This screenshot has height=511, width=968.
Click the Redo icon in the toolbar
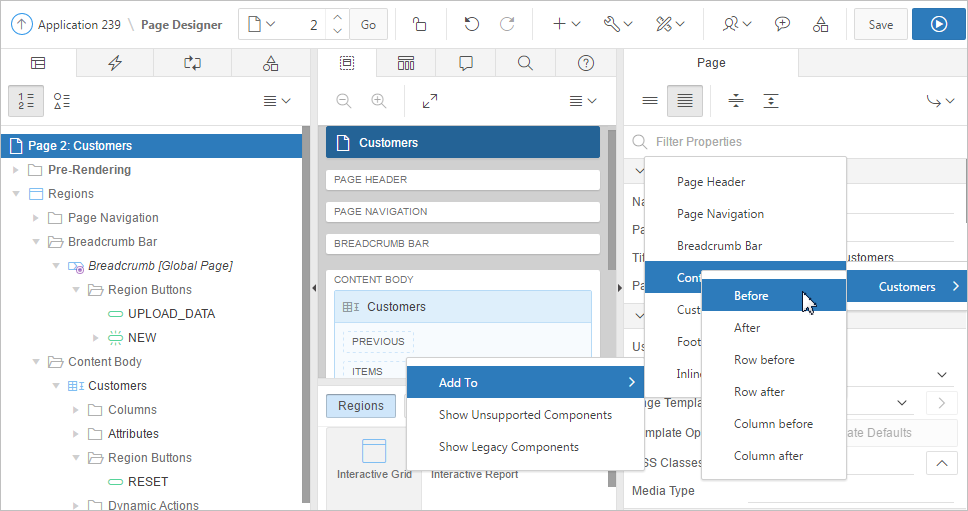pos(507,24)
